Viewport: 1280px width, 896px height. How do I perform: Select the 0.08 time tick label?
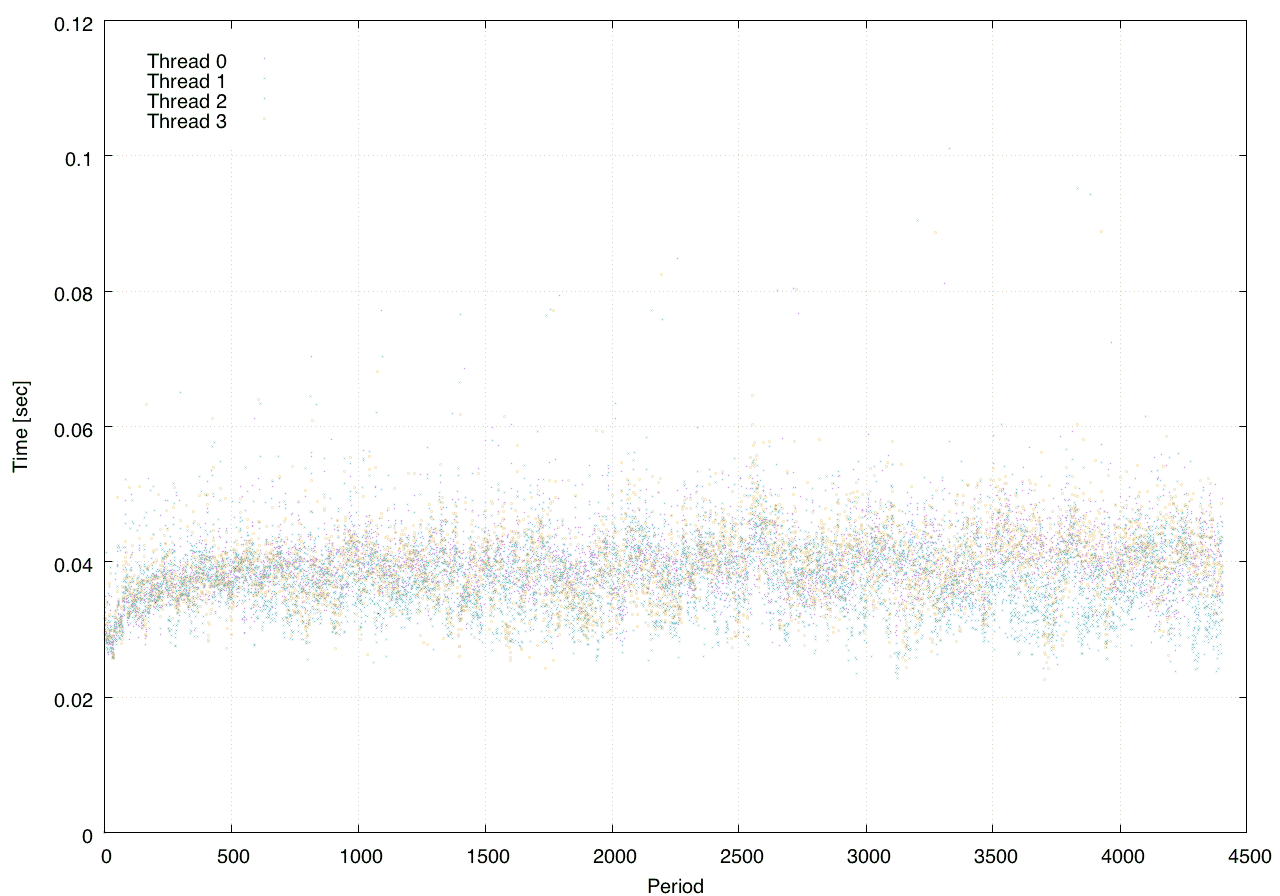click(x=73, y=292)
